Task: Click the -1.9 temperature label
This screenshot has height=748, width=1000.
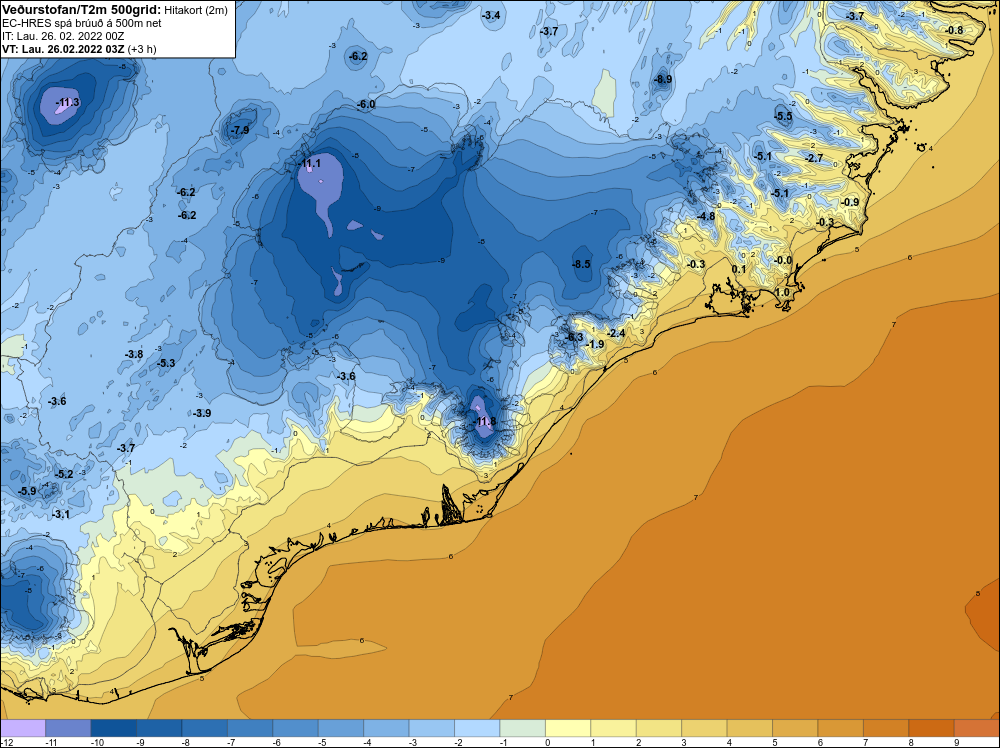Action: [594, 344]
